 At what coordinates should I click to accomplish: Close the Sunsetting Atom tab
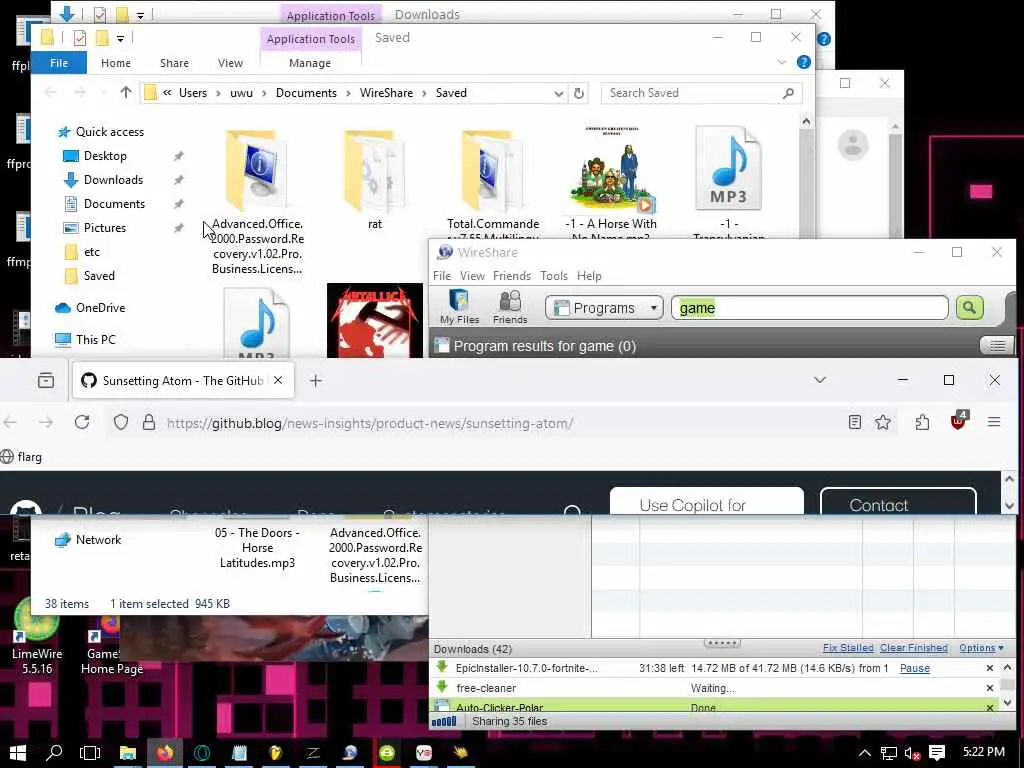coord(278,380)
